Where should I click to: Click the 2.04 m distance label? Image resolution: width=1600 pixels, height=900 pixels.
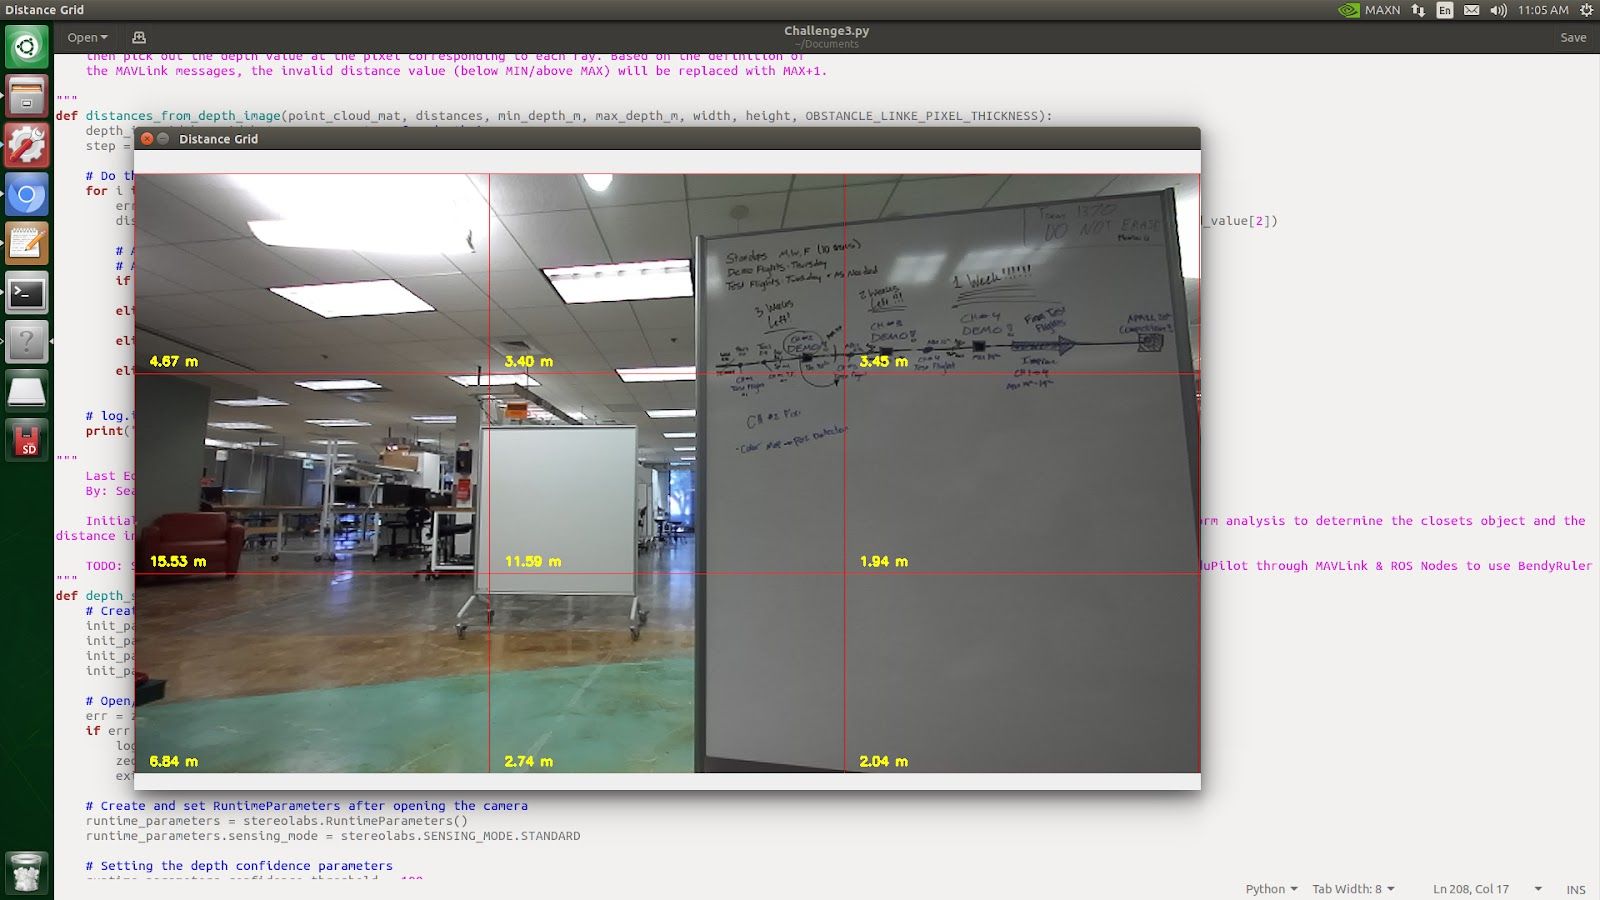pyautogui.click(x=884, y=761)
